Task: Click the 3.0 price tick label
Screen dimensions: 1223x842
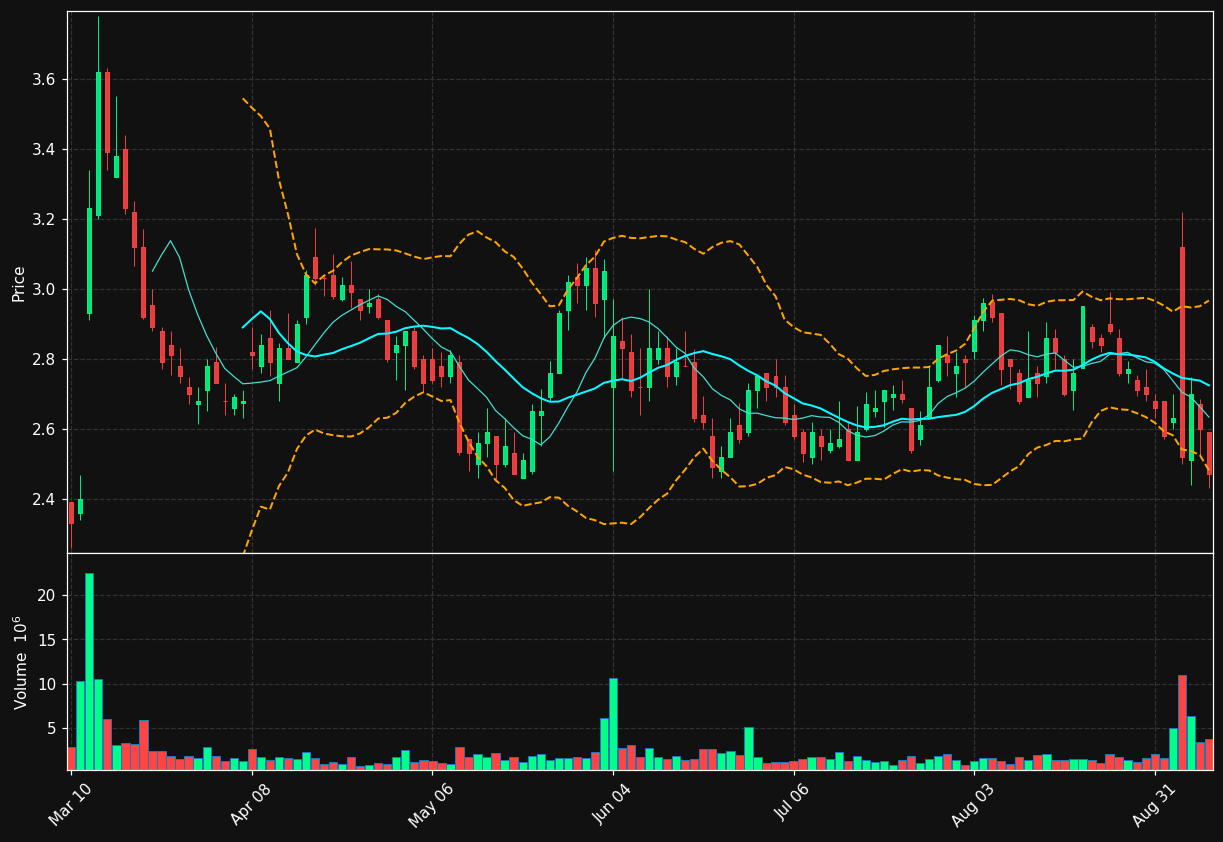Action: click(x=44, y=290)
